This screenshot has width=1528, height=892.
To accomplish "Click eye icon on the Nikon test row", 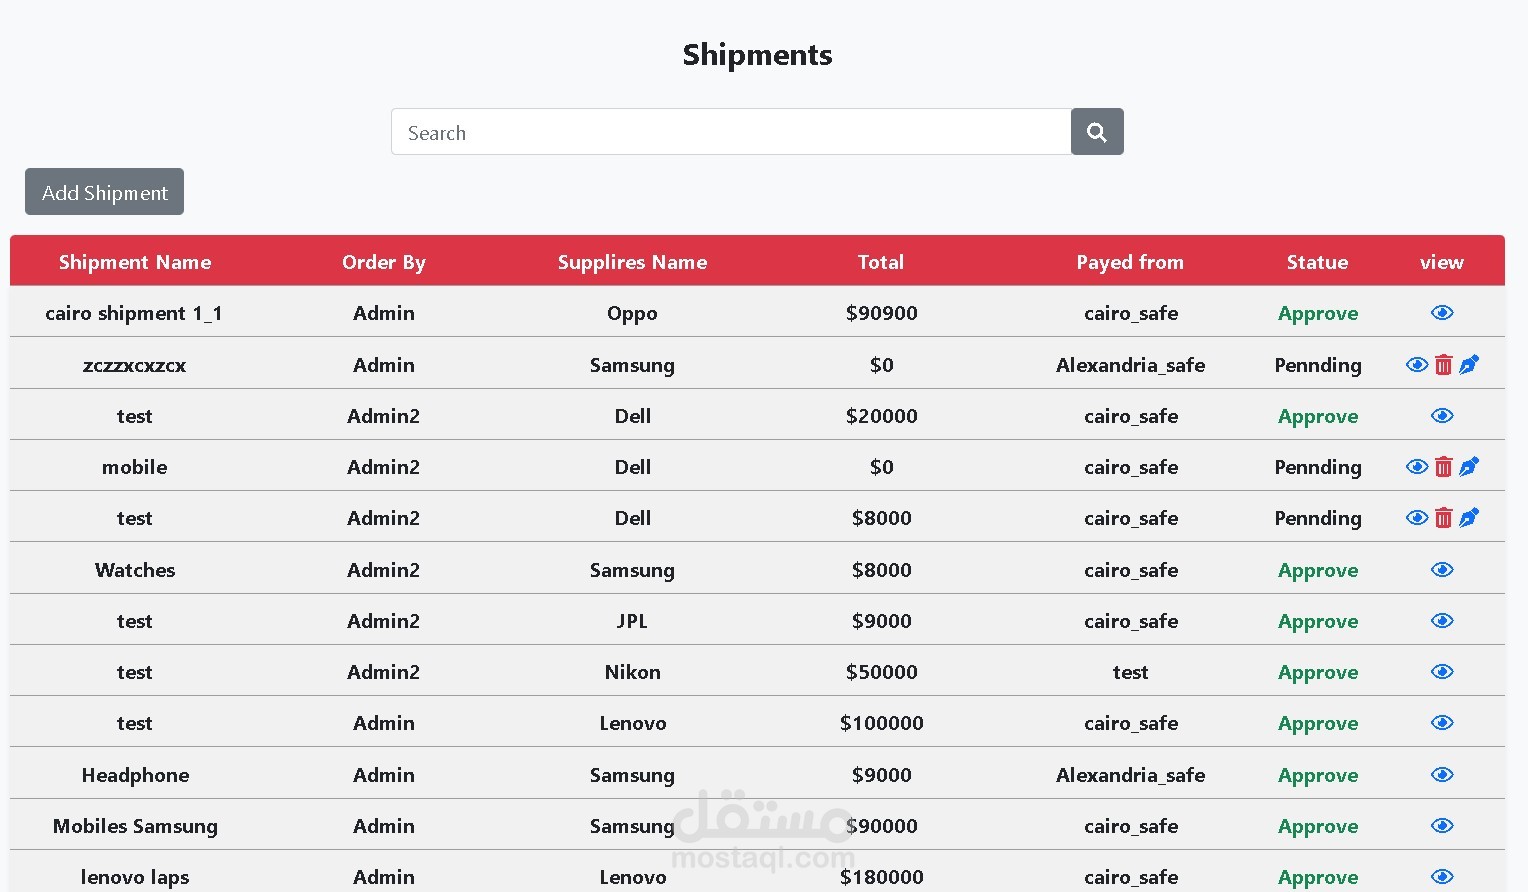I will tap(1441, 672).
